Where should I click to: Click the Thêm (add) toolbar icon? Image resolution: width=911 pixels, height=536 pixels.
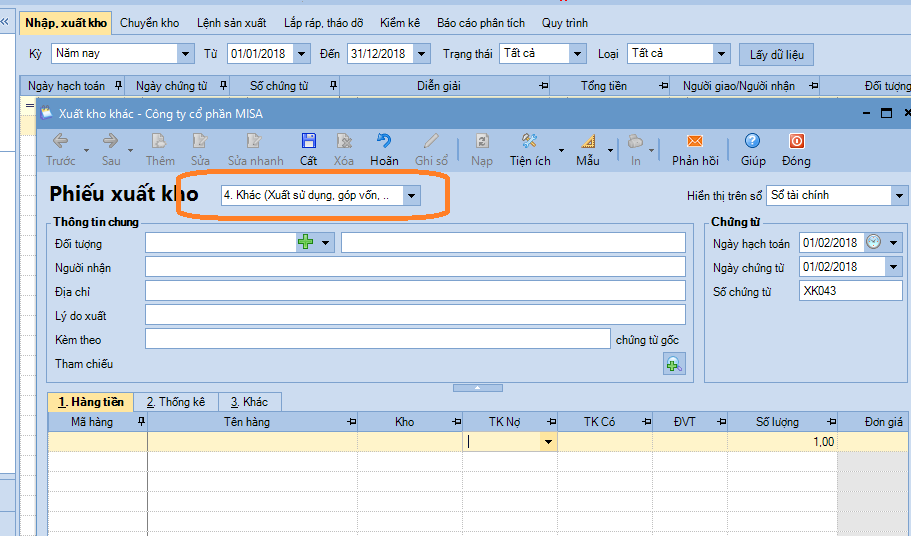(159, 141)
